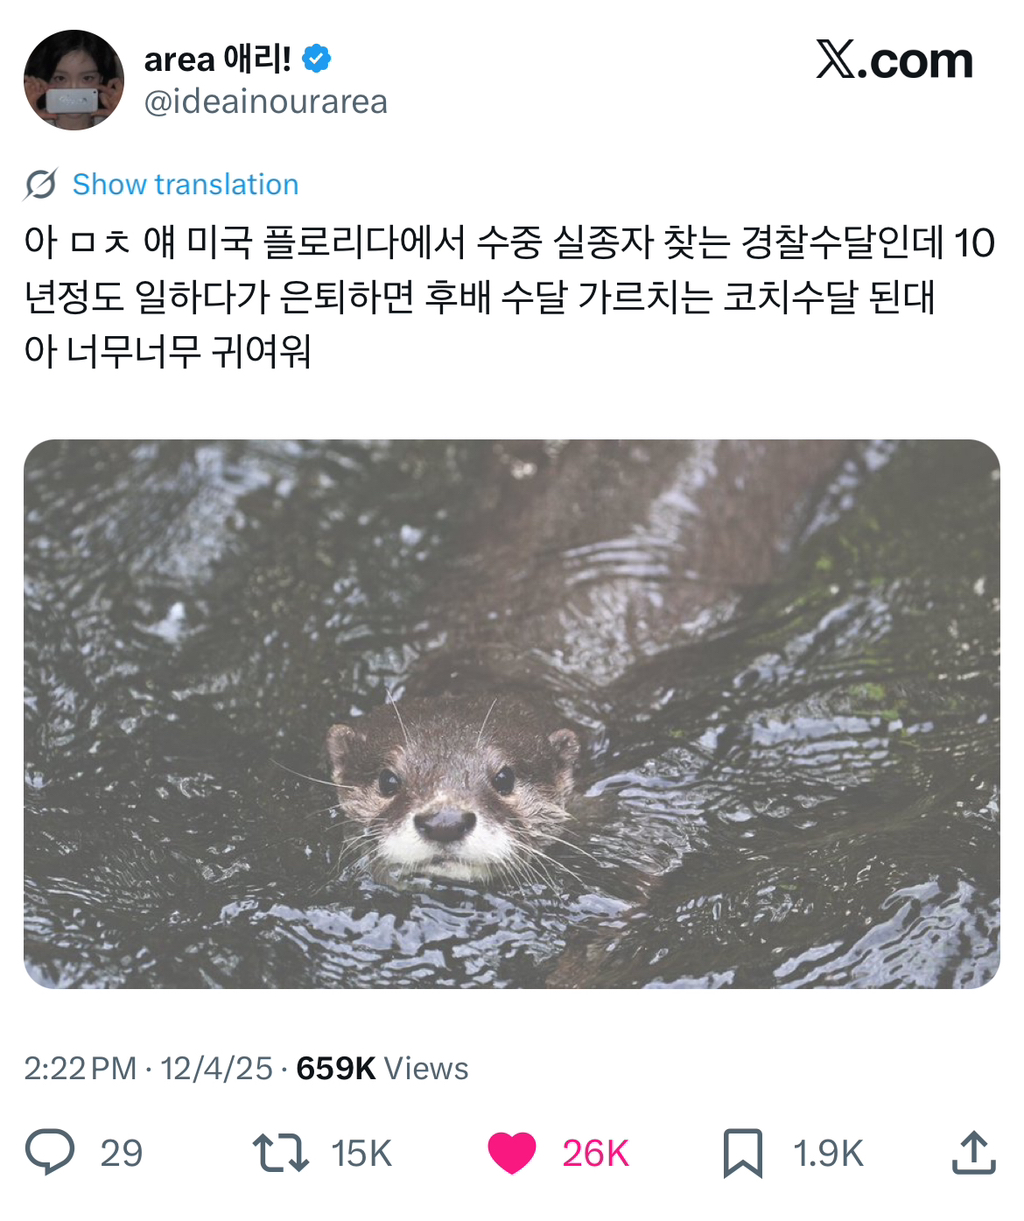This screenshot has height=1221, width=1024.
Task: Click the translation icon beside Show translation
Action: tap(41, 184)
